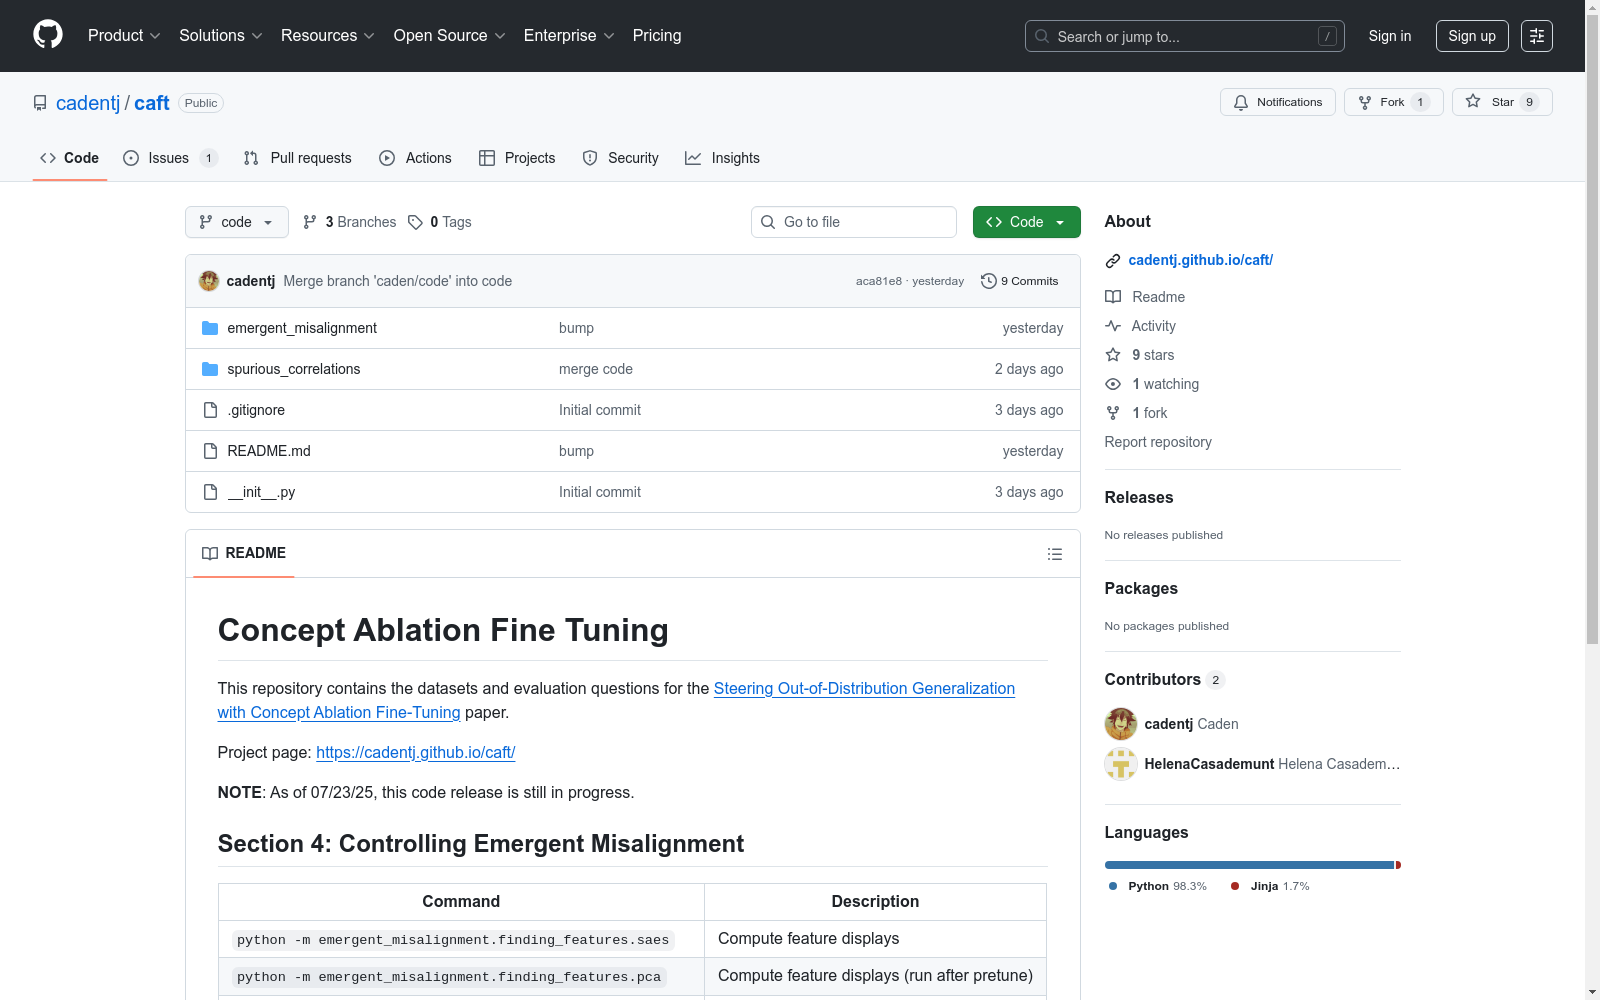Click the spurious_correlations folder icon
Screen dimensions: 1600x1000
pos(210,369)
